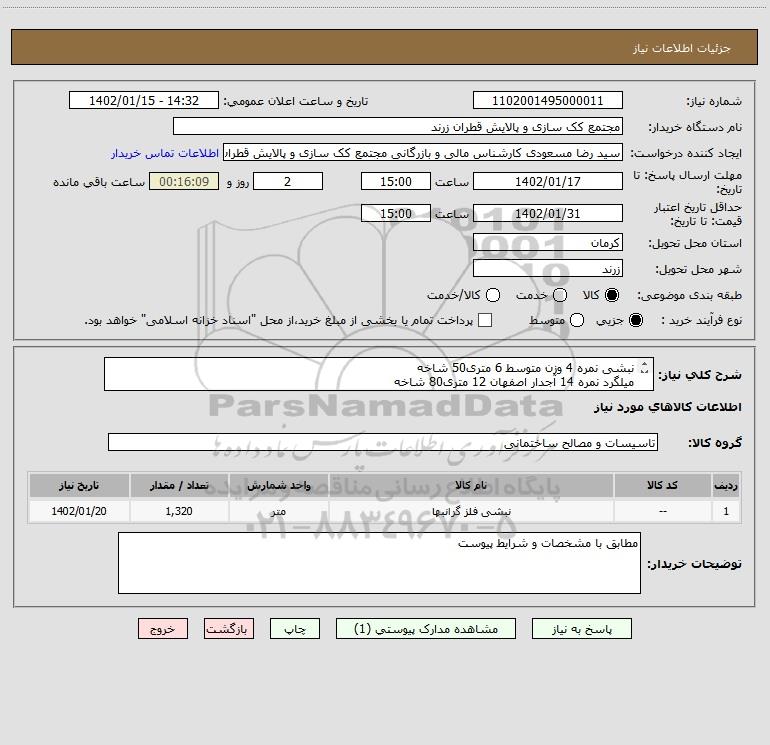Click need date cell 1402/01/20
This screenshot has height=745, width=770.
[x=79, y=511]
